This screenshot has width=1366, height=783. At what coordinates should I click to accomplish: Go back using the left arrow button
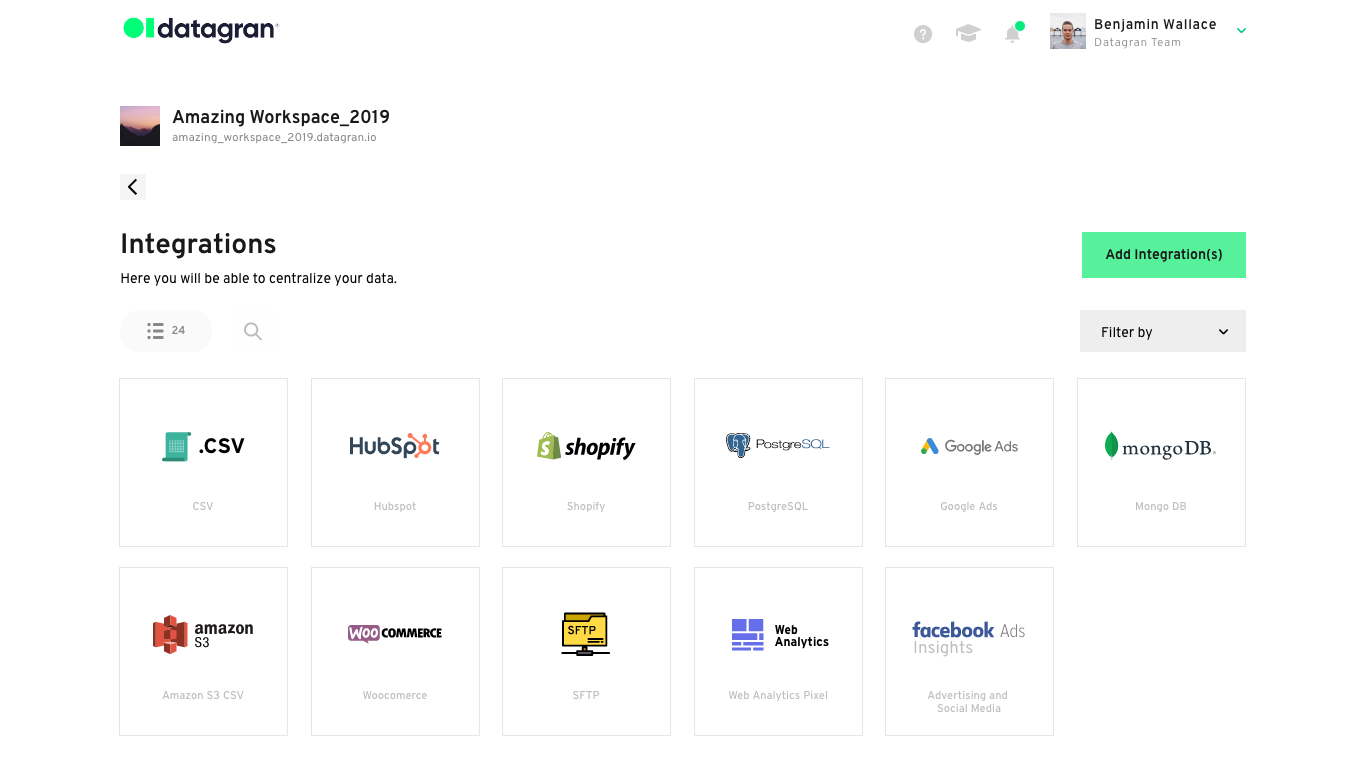(133, 187)
